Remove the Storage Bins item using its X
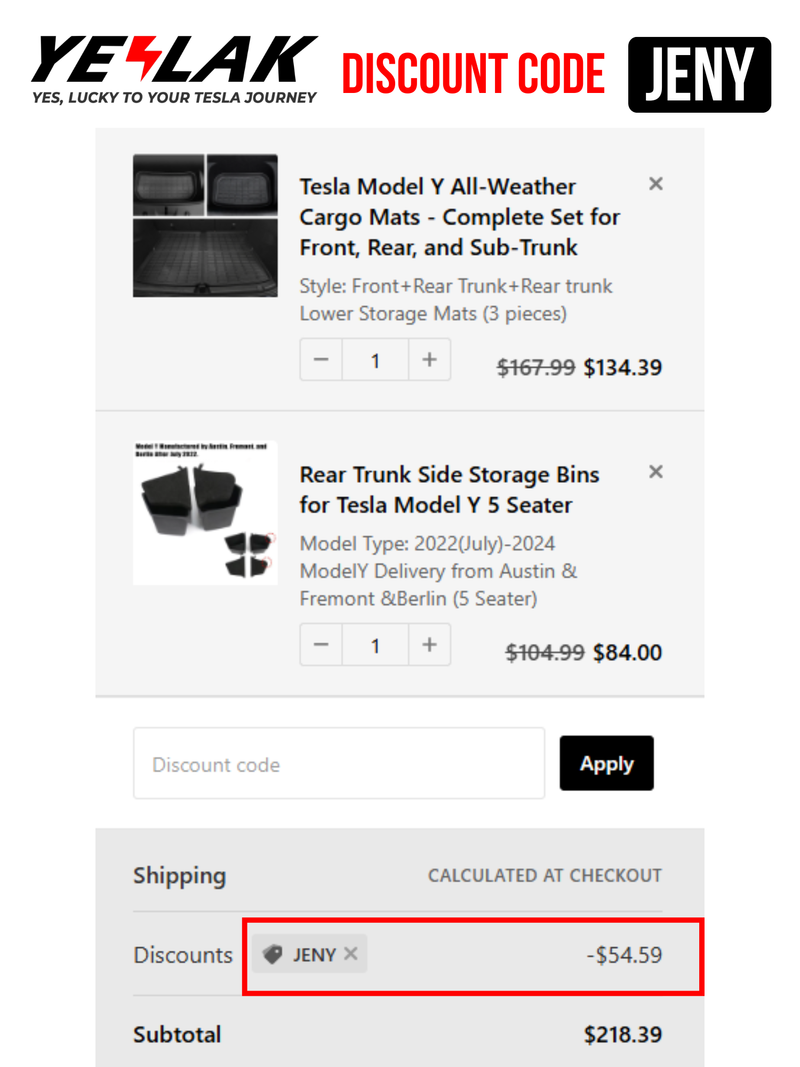This screenshot has height=1067, width=800. (x=655, y=471)
